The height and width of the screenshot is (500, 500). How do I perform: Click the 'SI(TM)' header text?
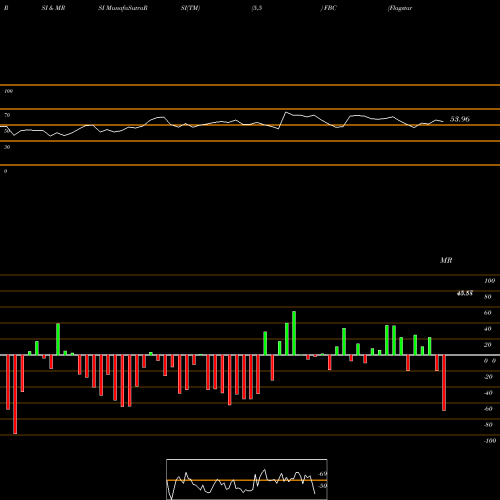190,8
